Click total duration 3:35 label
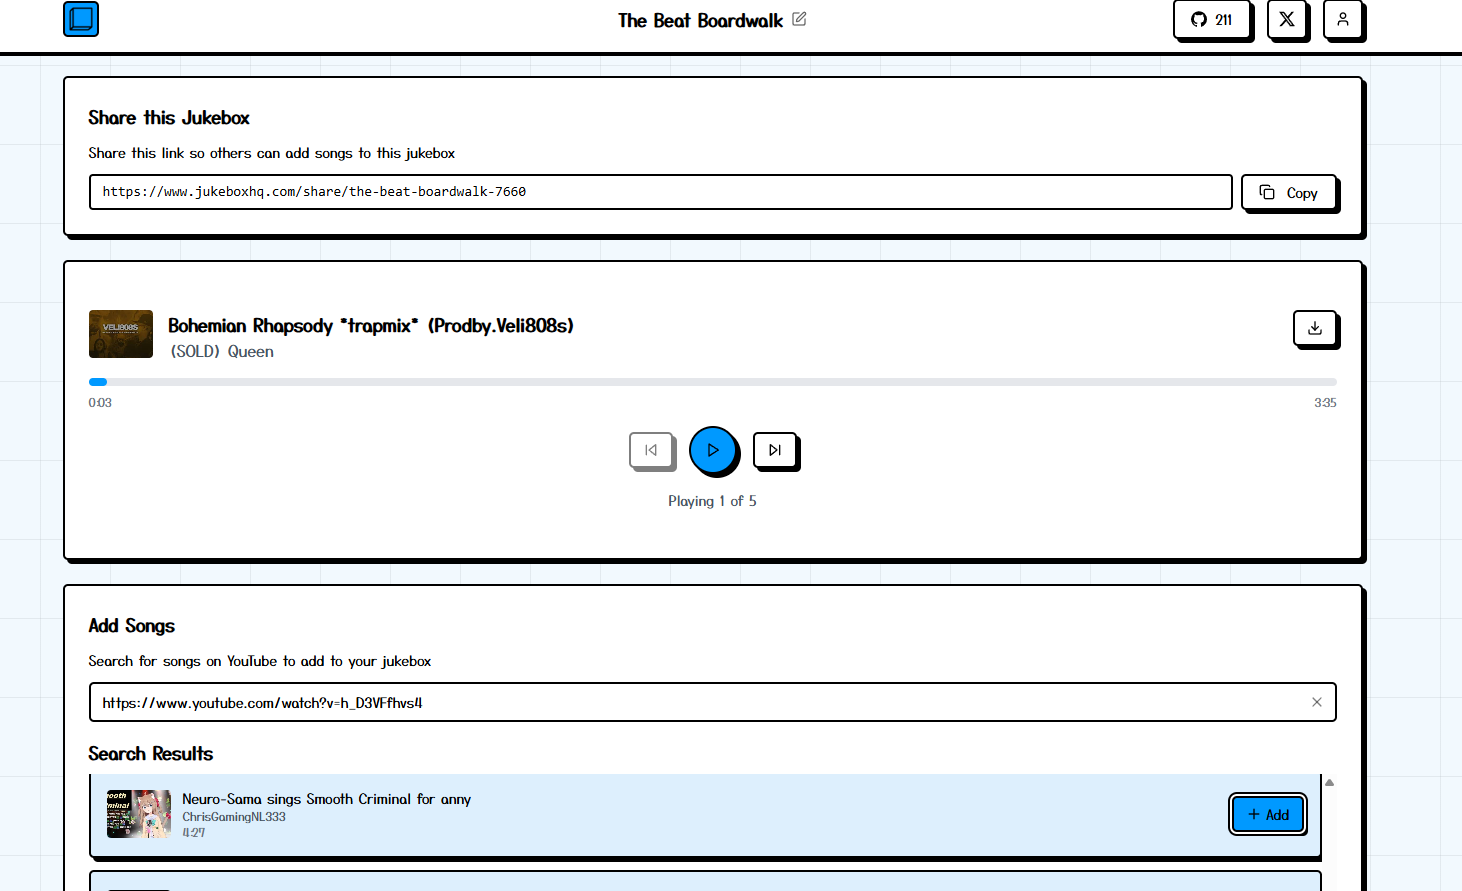 [1325, 403]
